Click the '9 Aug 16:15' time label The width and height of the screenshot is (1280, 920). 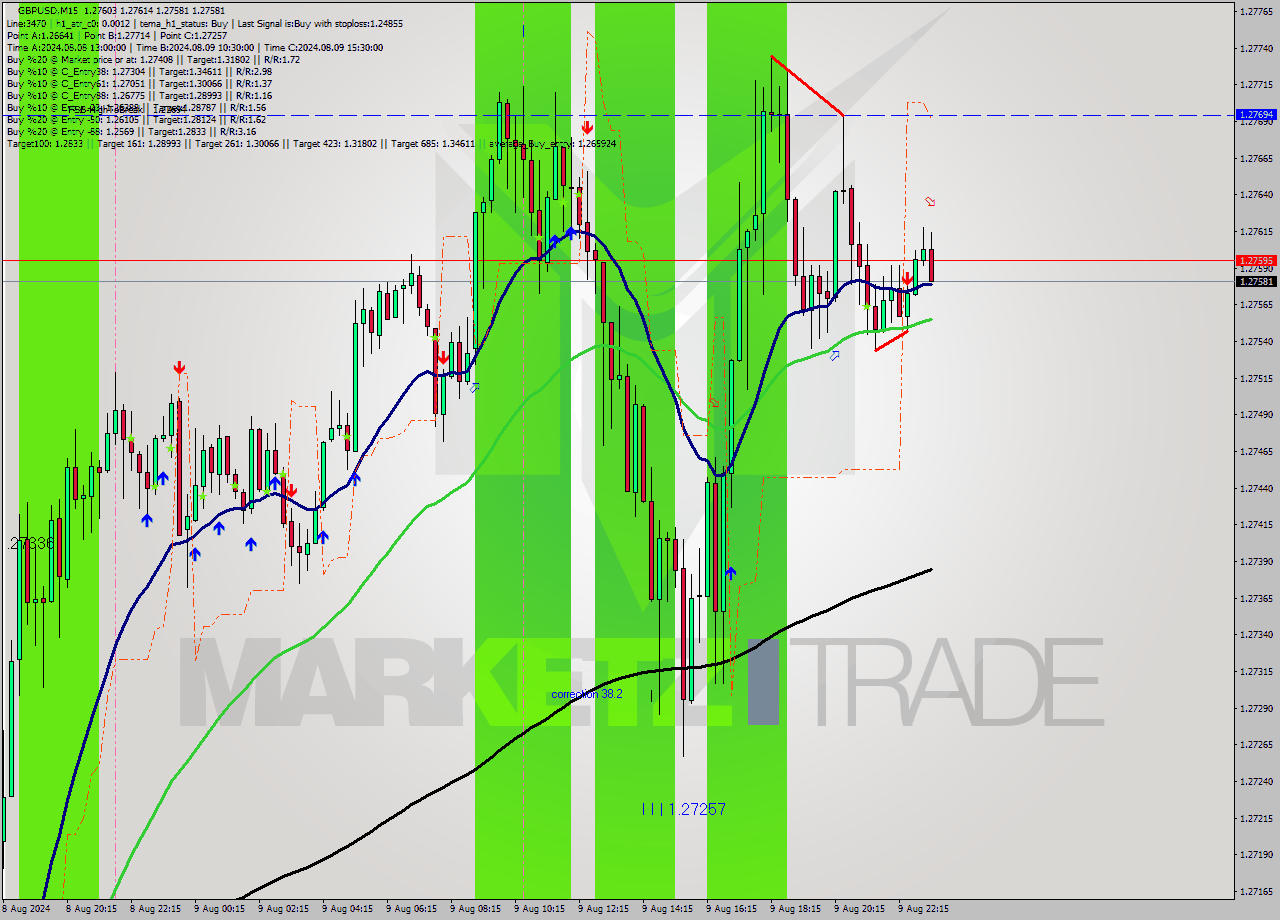tap(731, 909)
